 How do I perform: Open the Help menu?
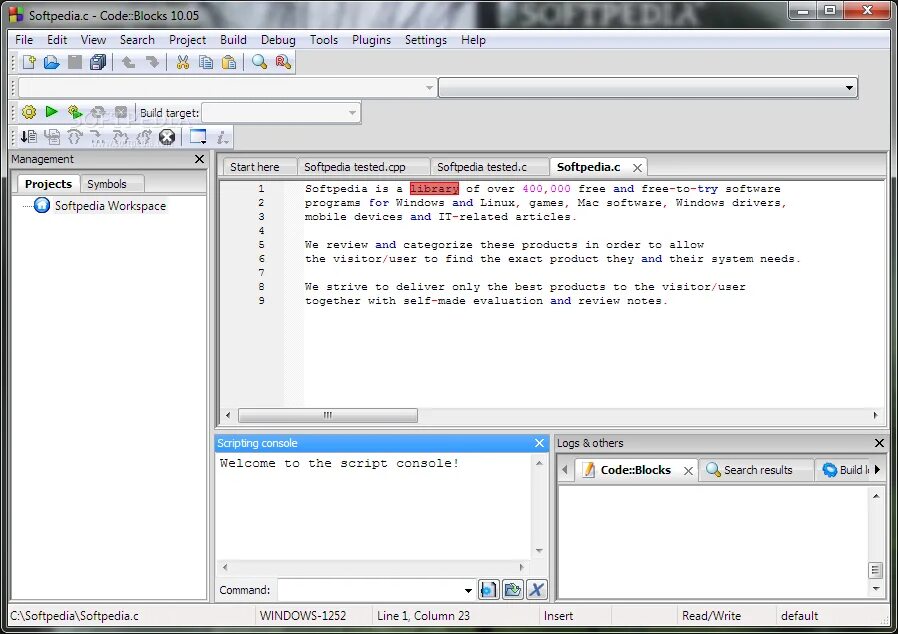(473, 40)
